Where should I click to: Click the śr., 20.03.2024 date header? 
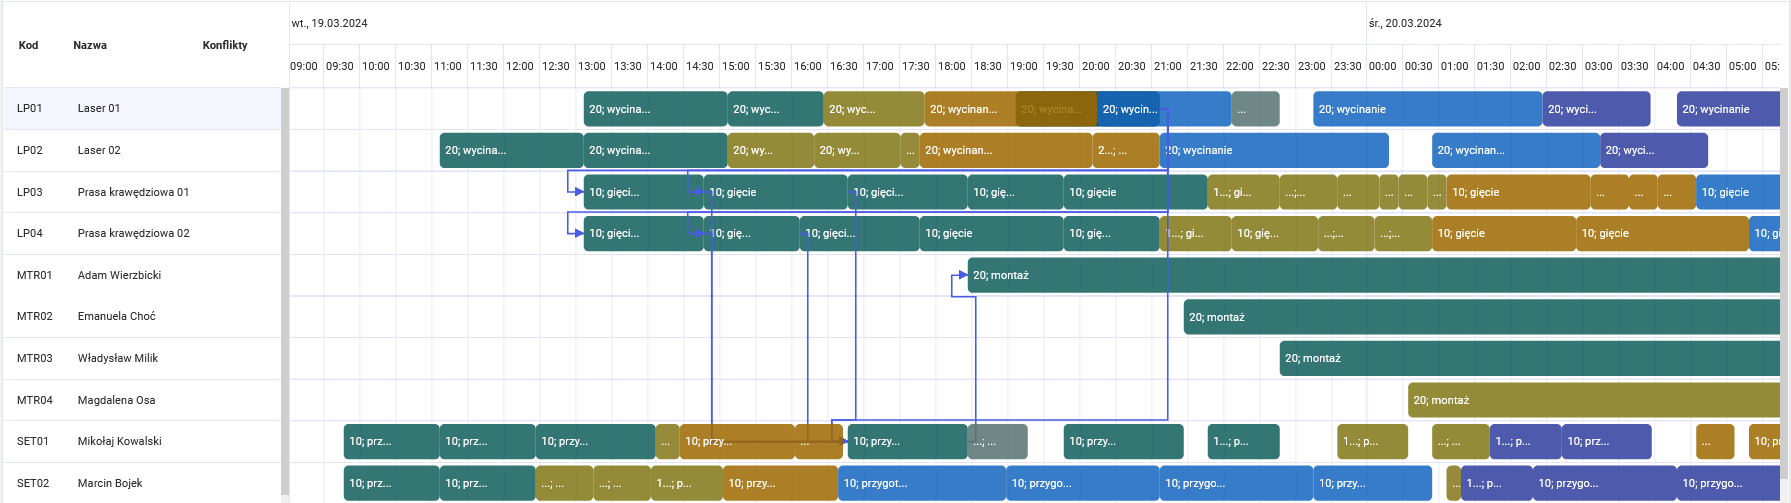(1405, 23)
